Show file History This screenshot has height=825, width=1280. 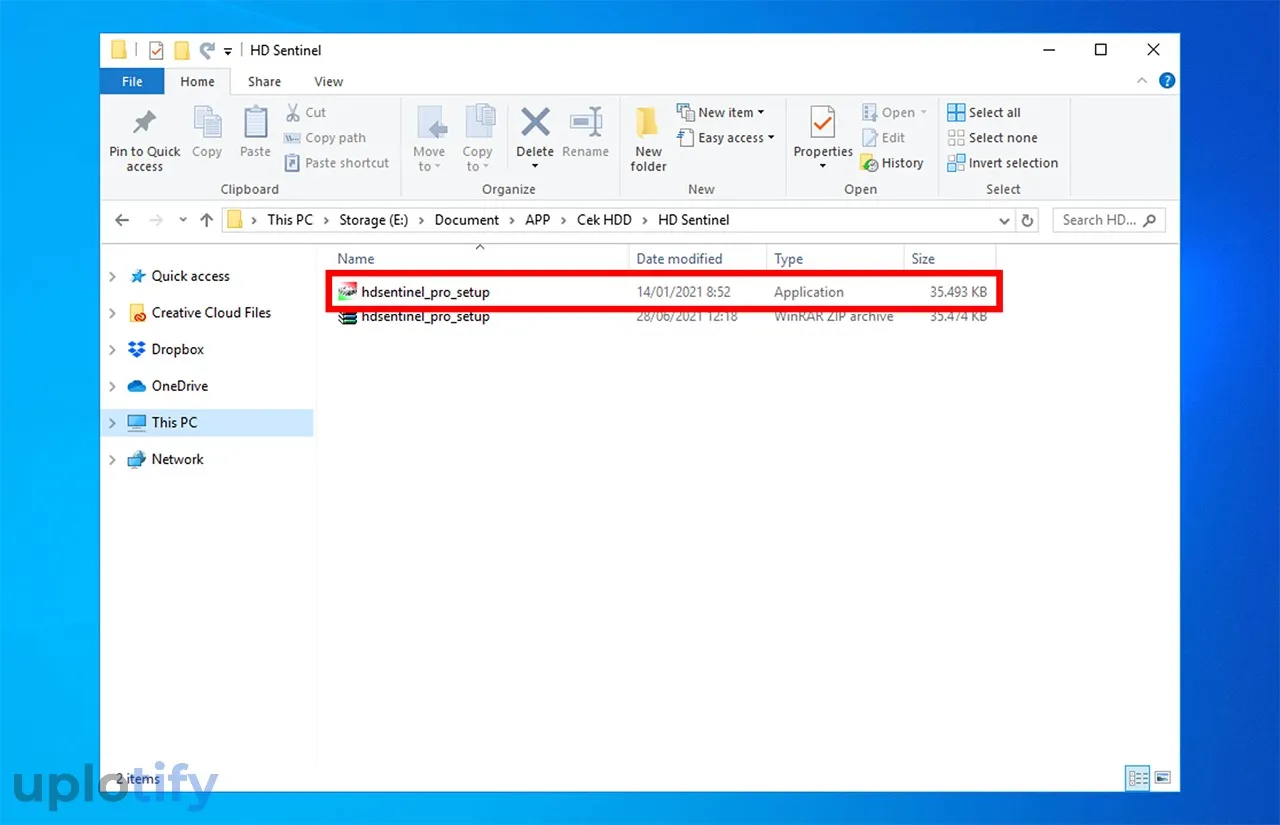coord(892,163)
